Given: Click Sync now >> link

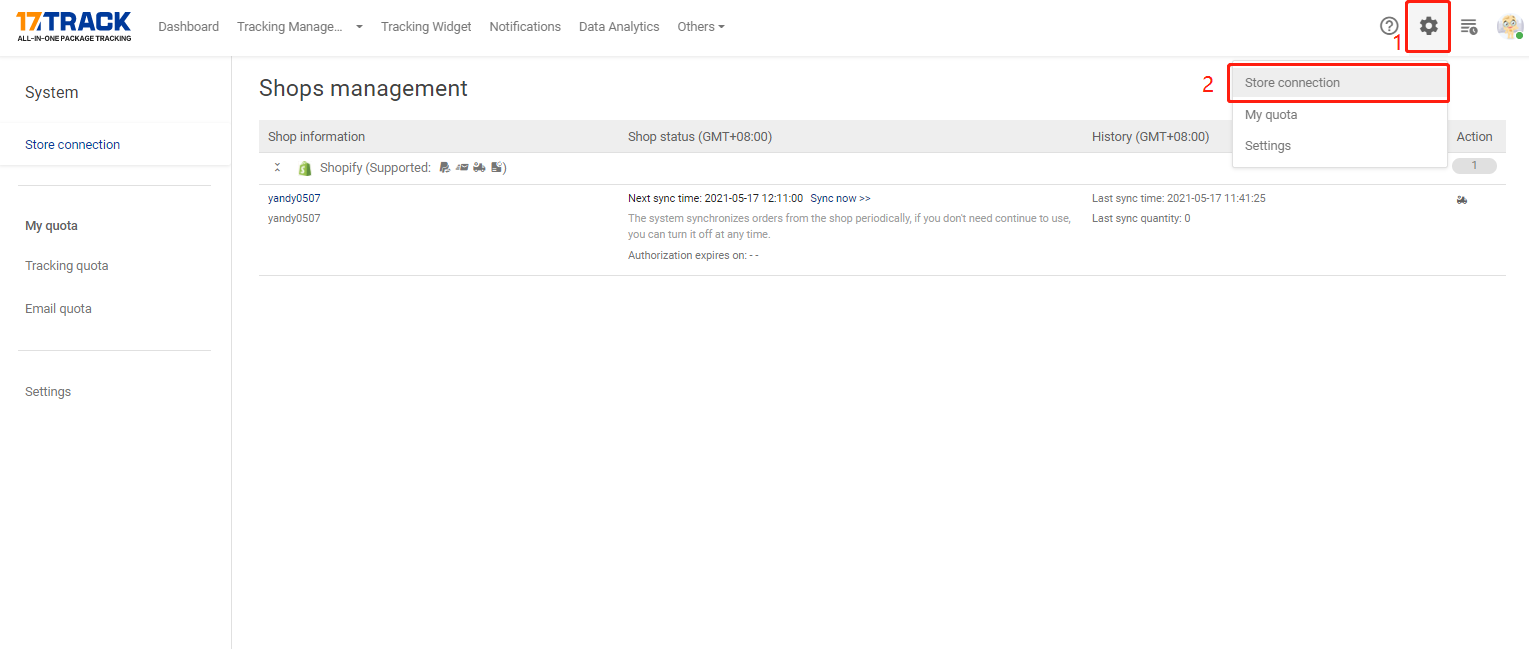Looking at the screenshot, I should 840,199.
